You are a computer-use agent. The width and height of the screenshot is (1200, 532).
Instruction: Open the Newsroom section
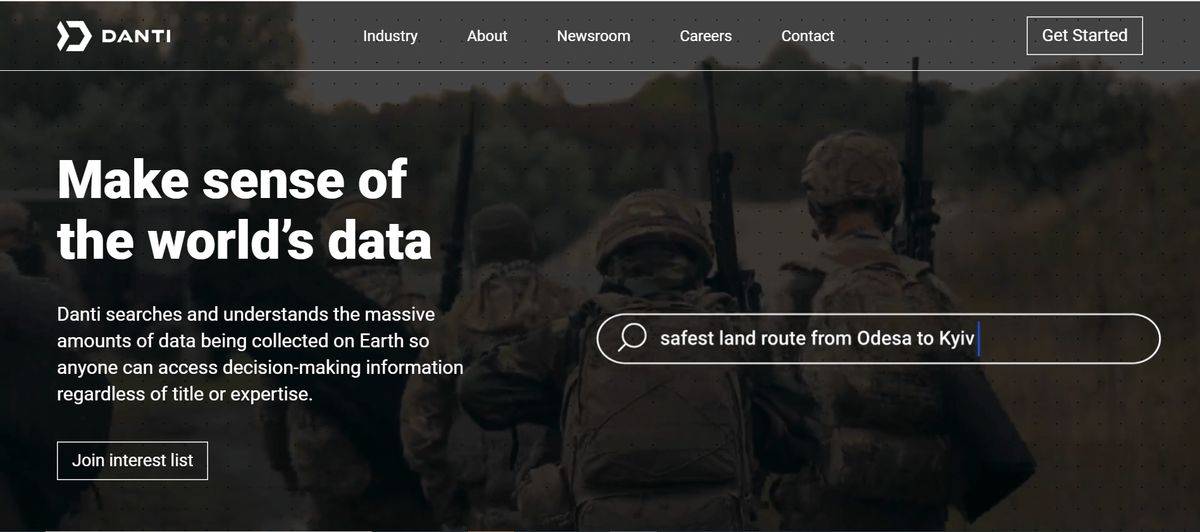(x=593, y=36)
